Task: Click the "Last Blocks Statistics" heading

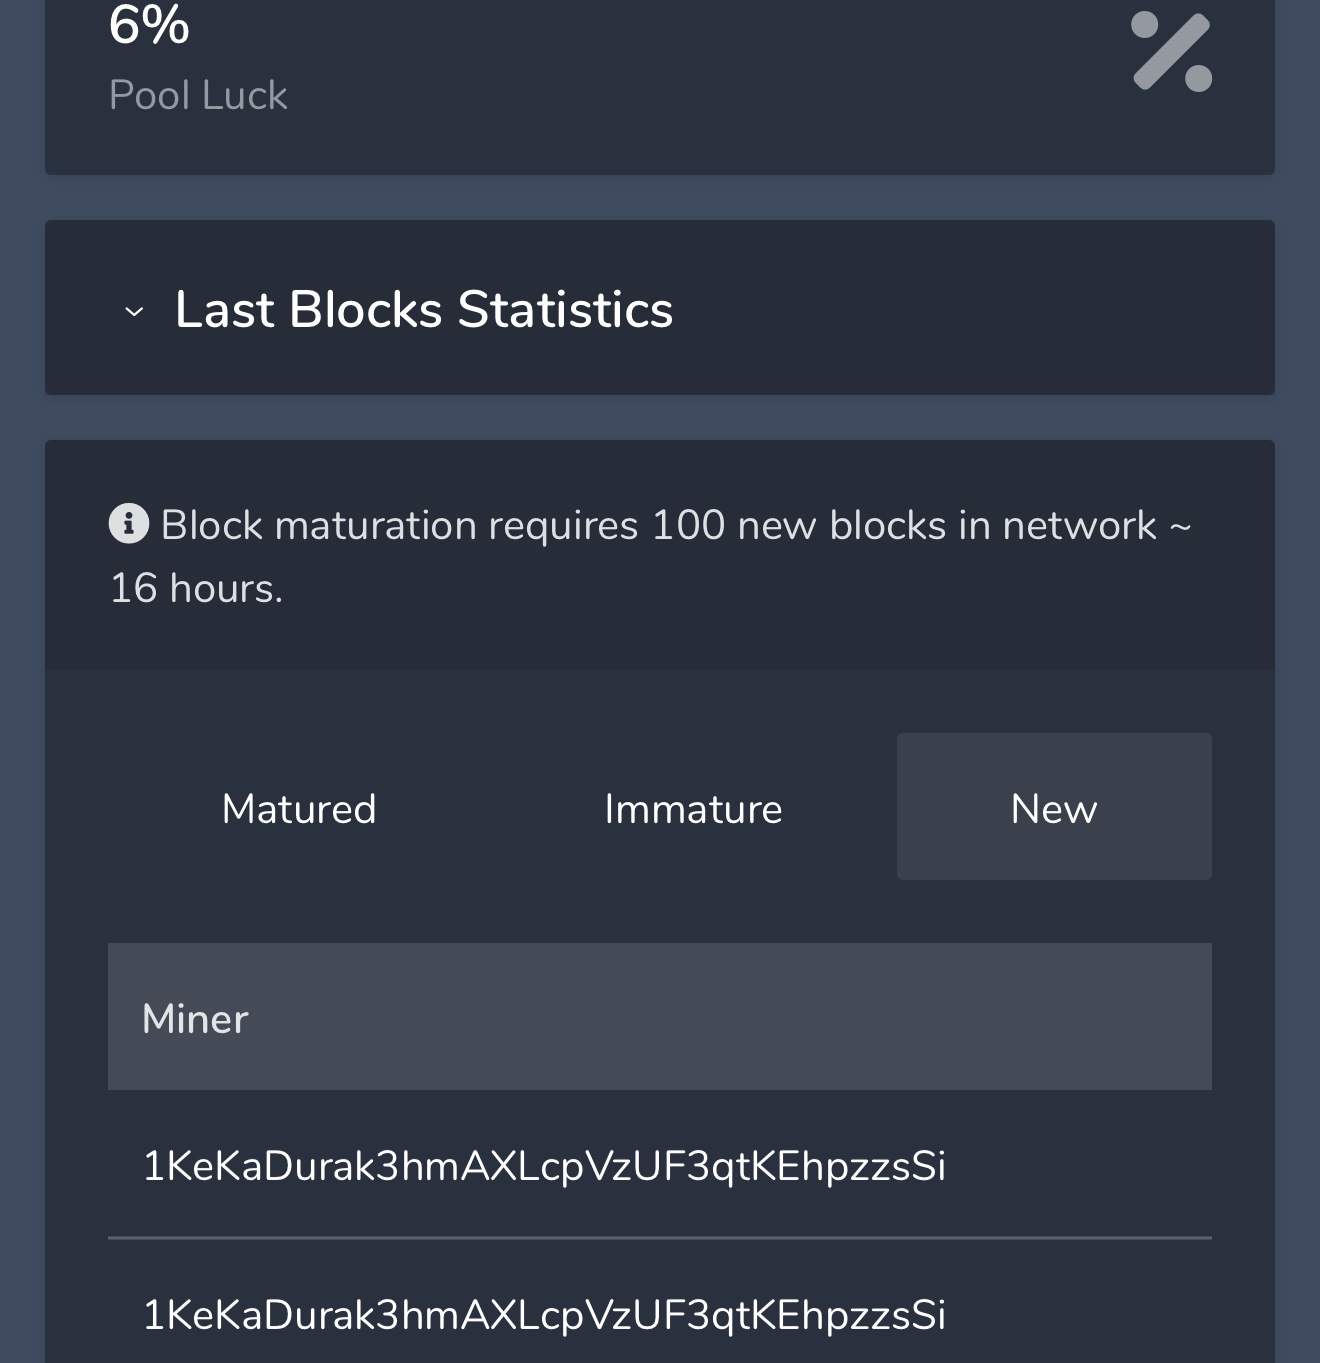Action: 423,309
